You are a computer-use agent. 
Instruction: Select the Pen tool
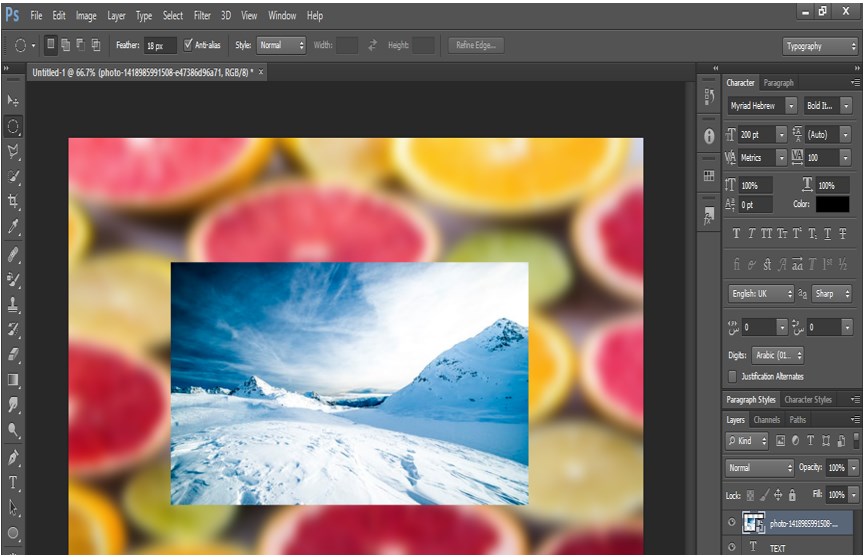click(13, 457)
